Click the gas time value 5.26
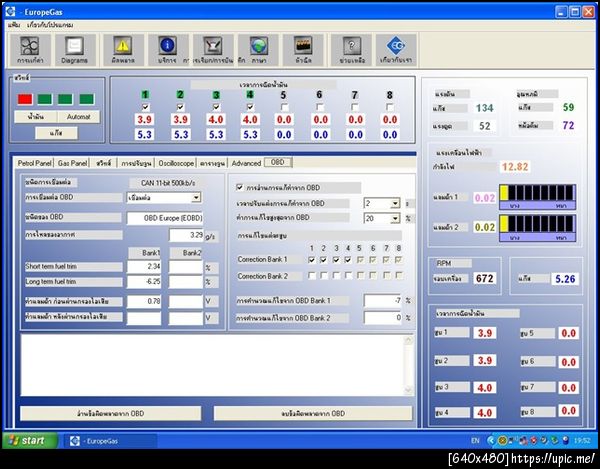 565,279
